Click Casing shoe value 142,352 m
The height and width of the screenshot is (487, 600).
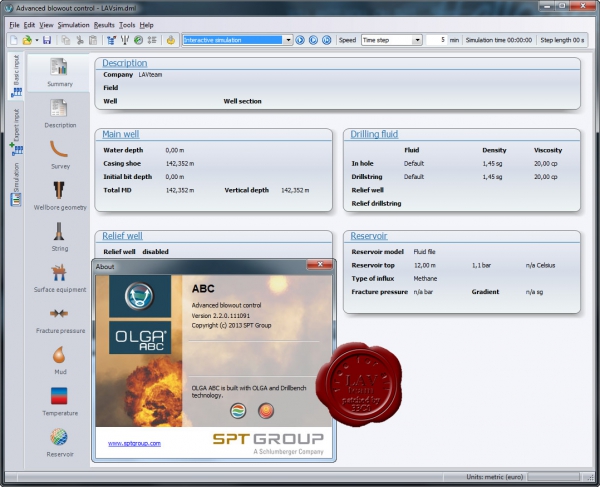point(180,164)
